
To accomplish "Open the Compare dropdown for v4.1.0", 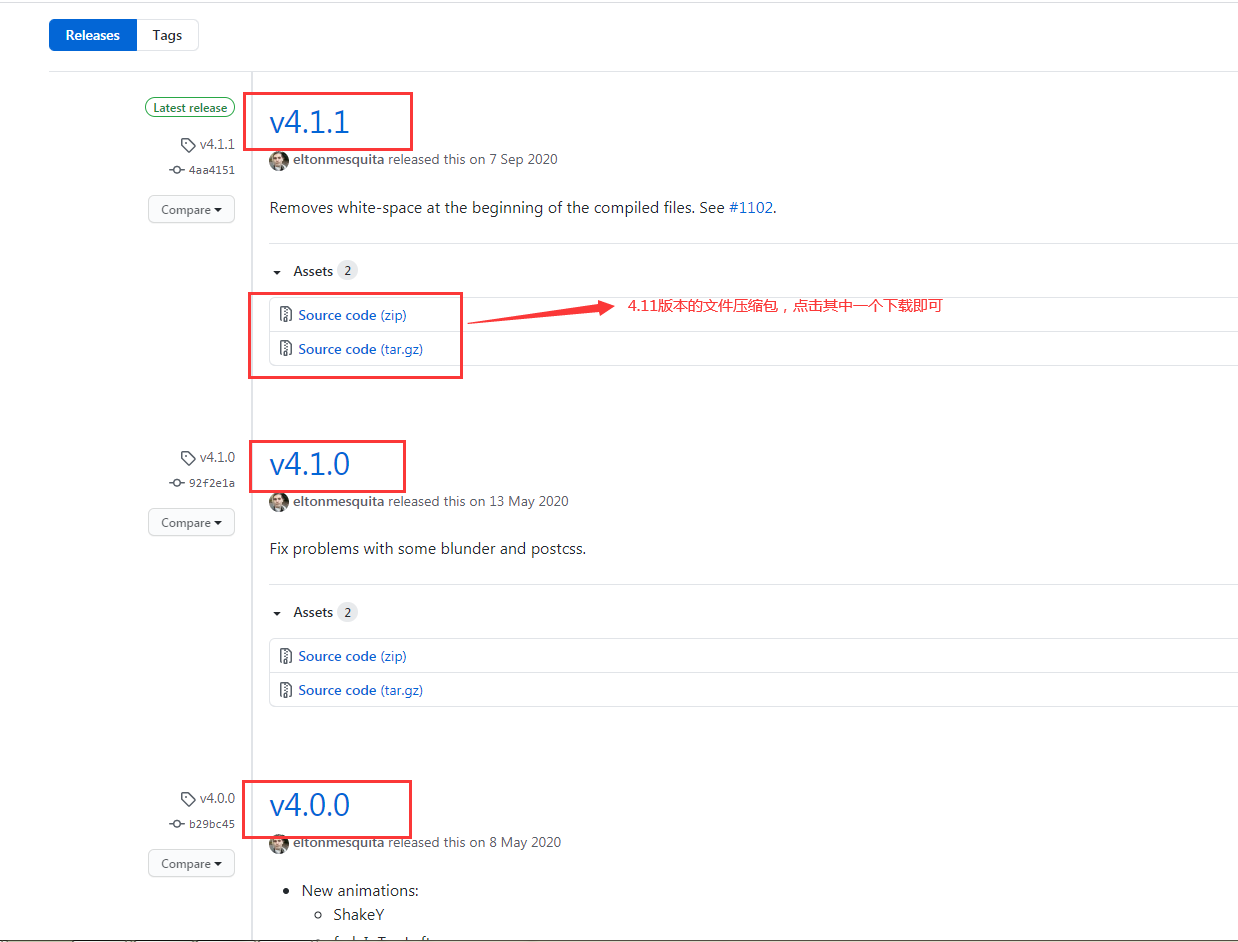I will pos(191,523).
